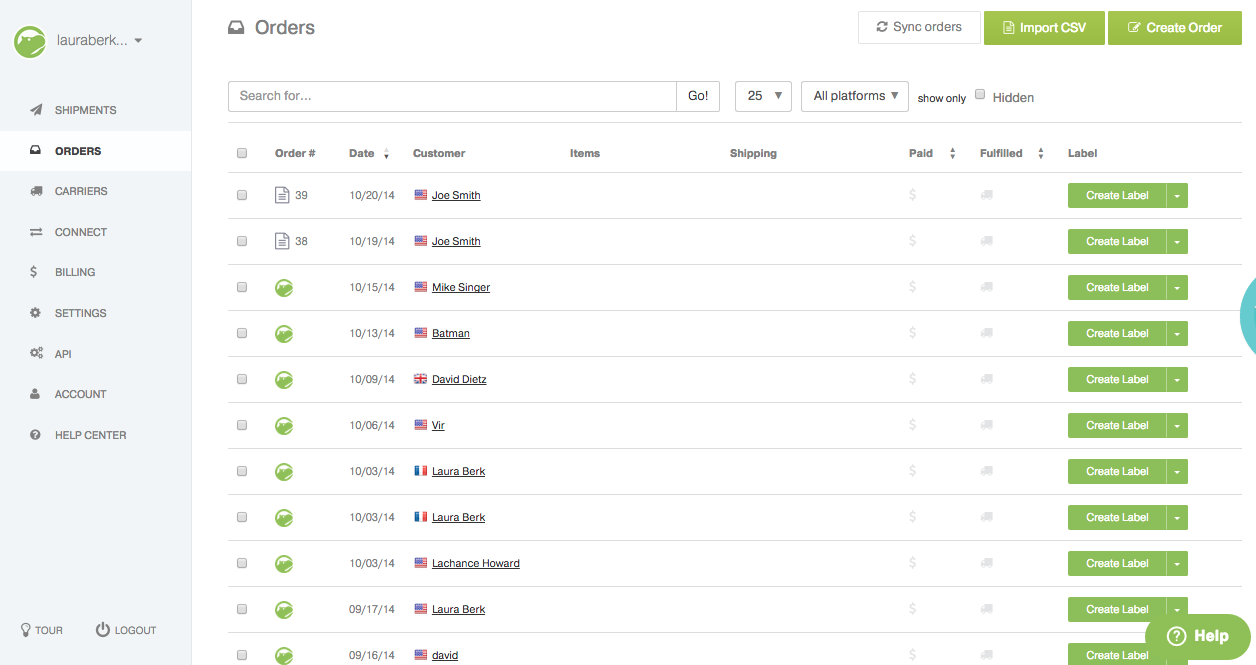Click the Settings gear icon in sidebar
Screen dimensions: 1256x665
tap(36, 313)
